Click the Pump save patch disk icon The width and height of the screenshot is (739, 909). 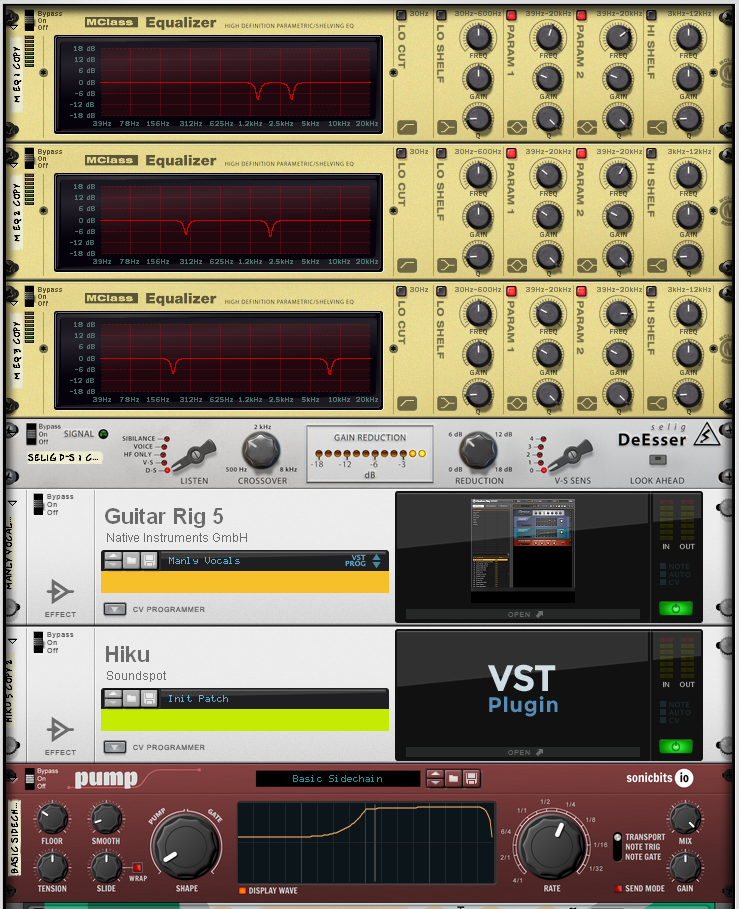[x=471, y=778]
